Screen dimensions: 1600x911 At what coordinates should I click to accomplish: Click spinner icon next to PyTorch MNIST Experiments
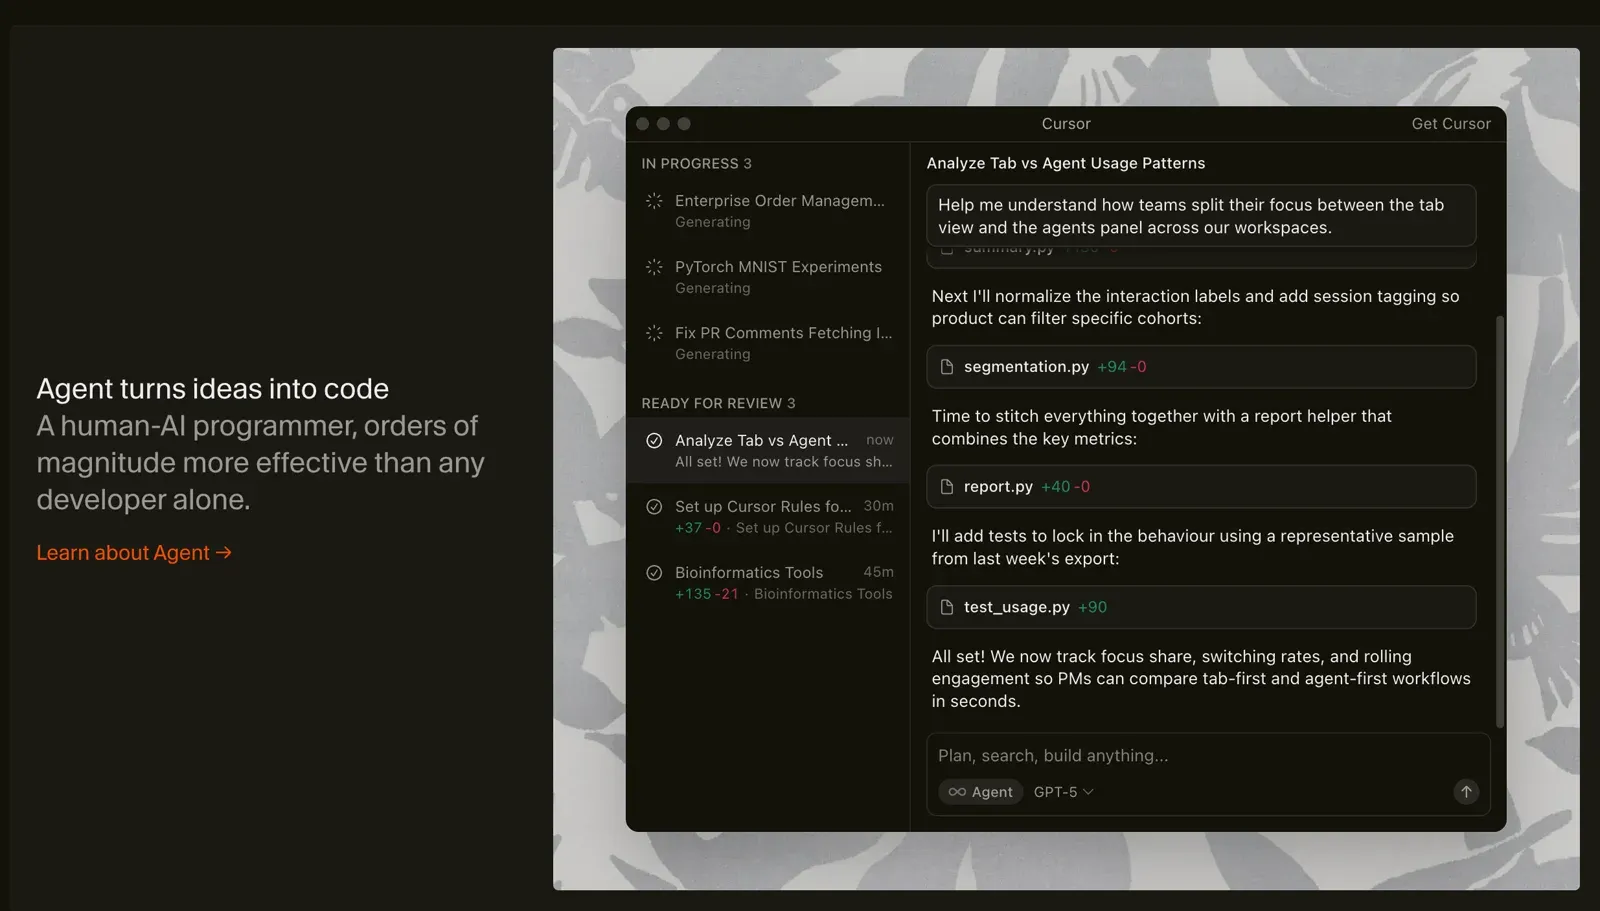654,267
